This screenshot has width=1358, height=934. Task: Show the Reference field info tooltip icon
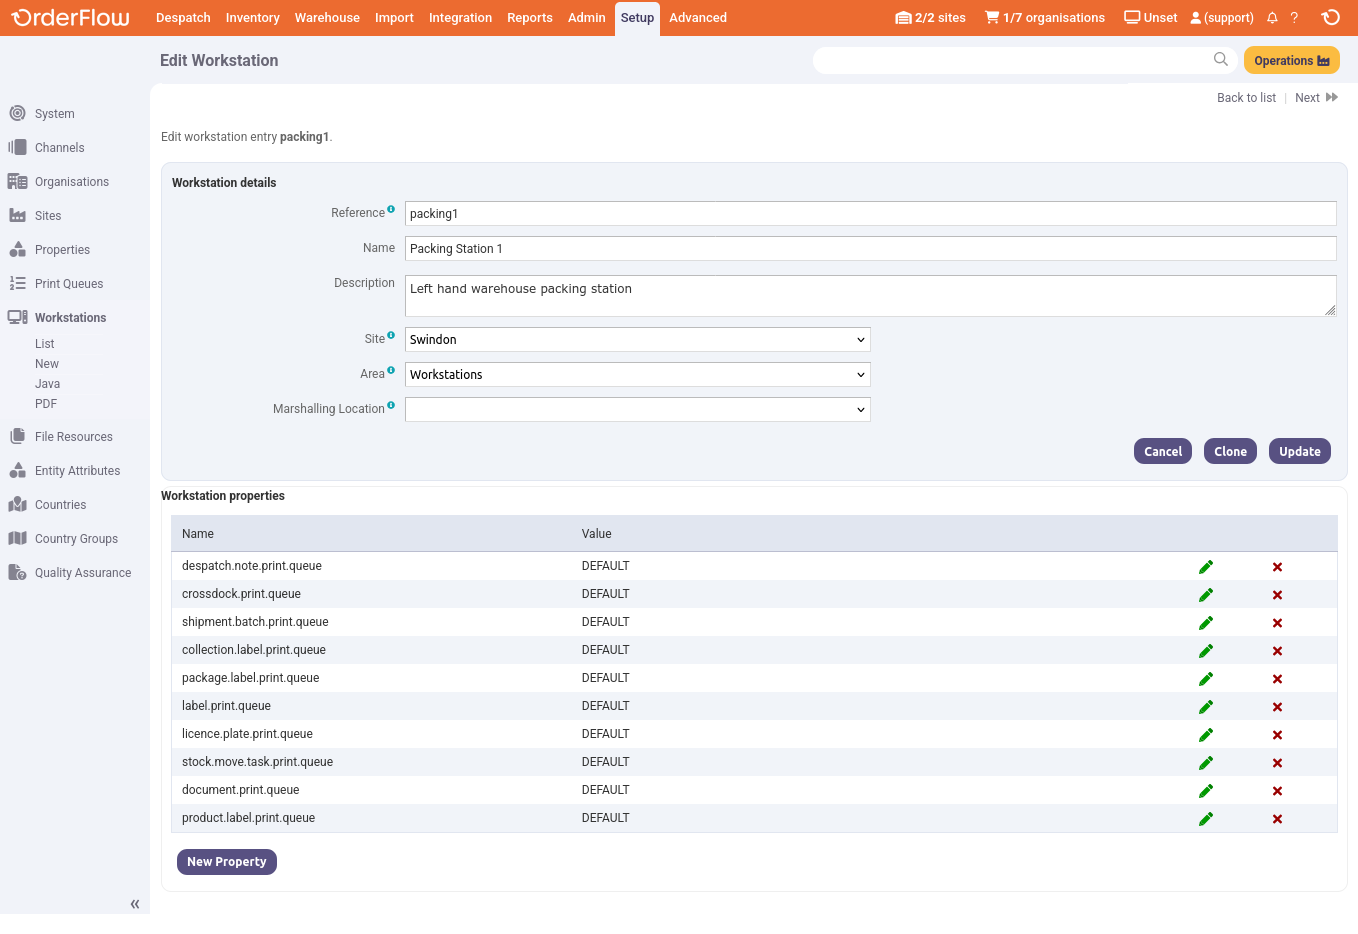click(391, 209)
